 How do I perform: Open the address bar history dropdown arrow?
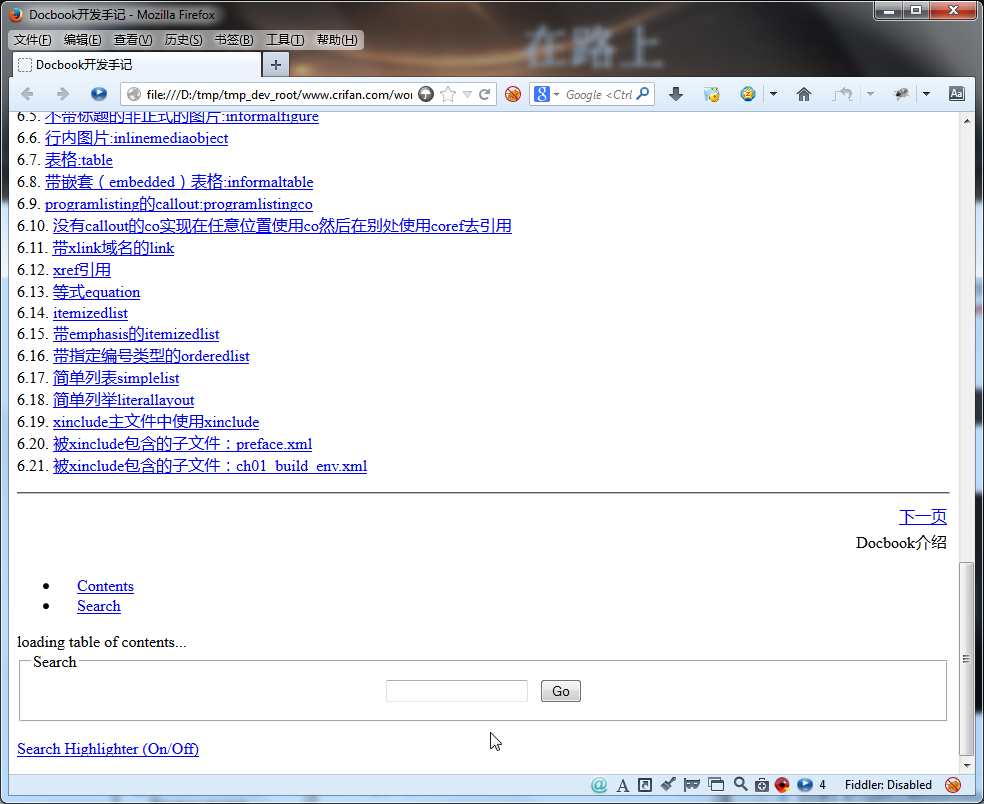pyautogui.click(x=468, y=94)
